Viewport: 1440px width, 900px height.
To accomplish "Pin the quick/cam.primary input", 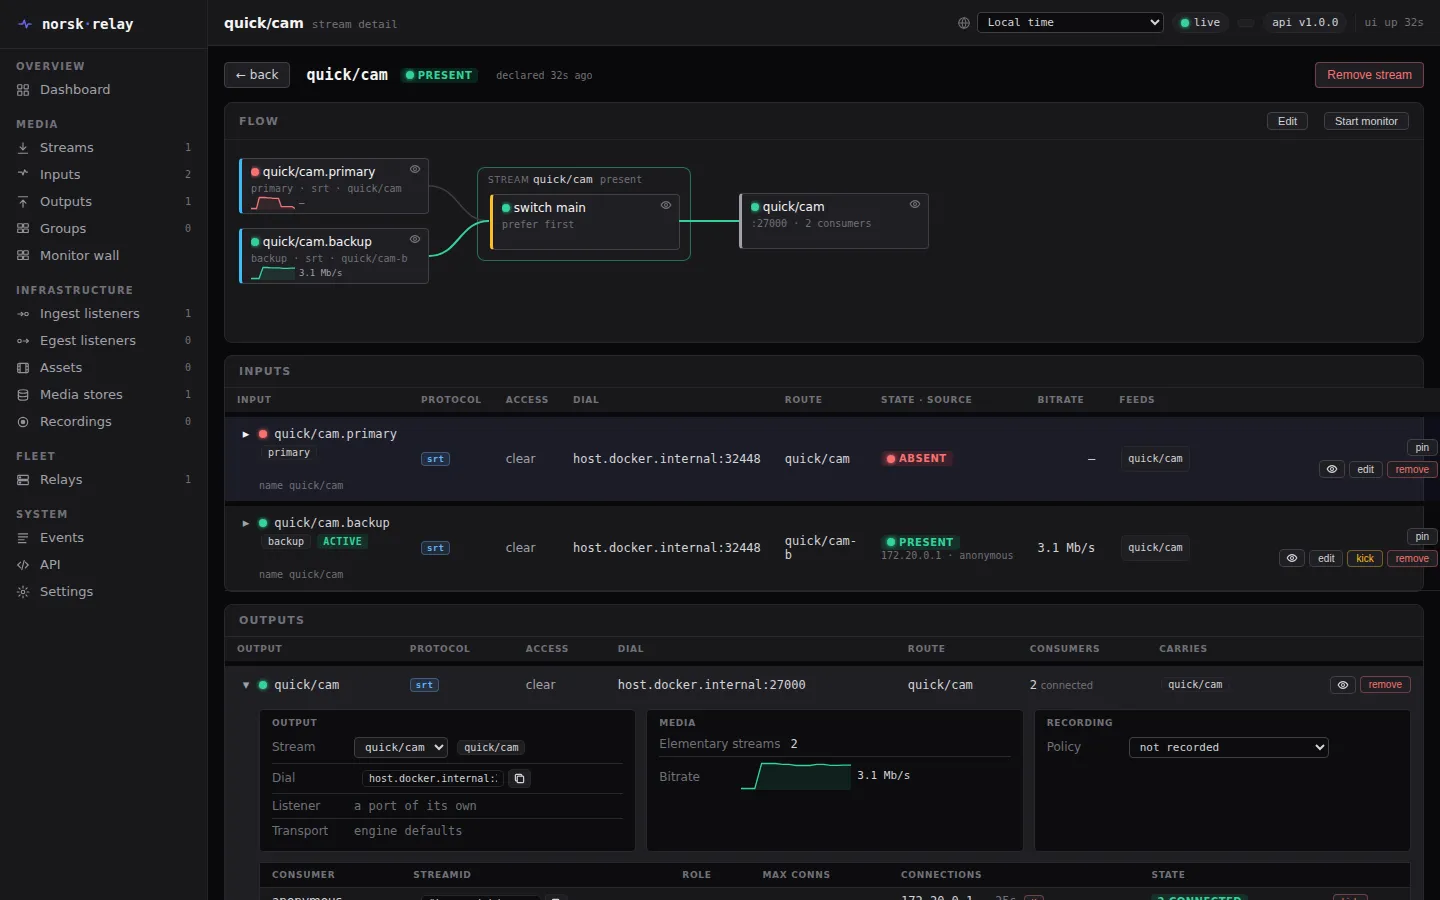I will click(x=1422, y=448).
